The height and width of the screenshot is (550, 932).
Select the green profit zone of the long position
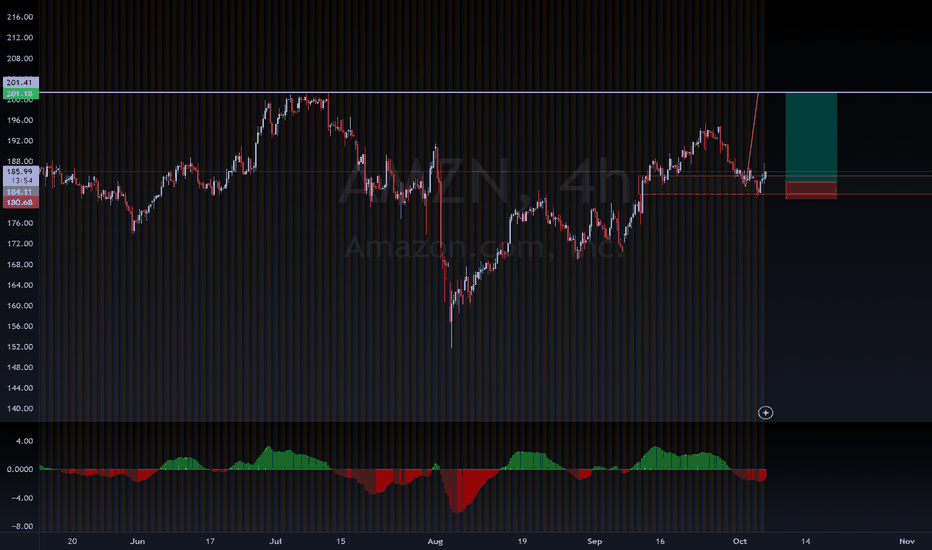[x=811, y=137]
